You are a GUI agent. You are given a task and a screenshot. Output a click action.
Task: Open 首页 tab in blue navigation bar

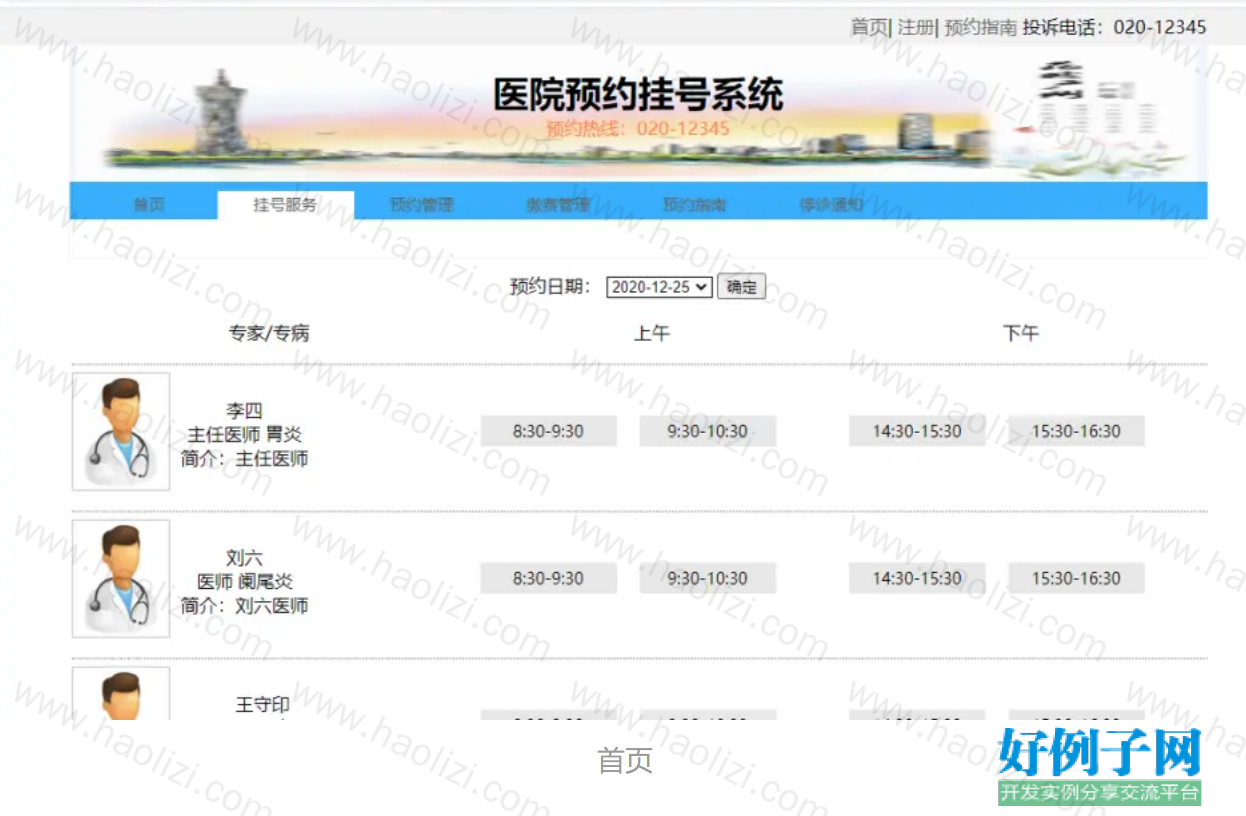click(x=149, y=205)
